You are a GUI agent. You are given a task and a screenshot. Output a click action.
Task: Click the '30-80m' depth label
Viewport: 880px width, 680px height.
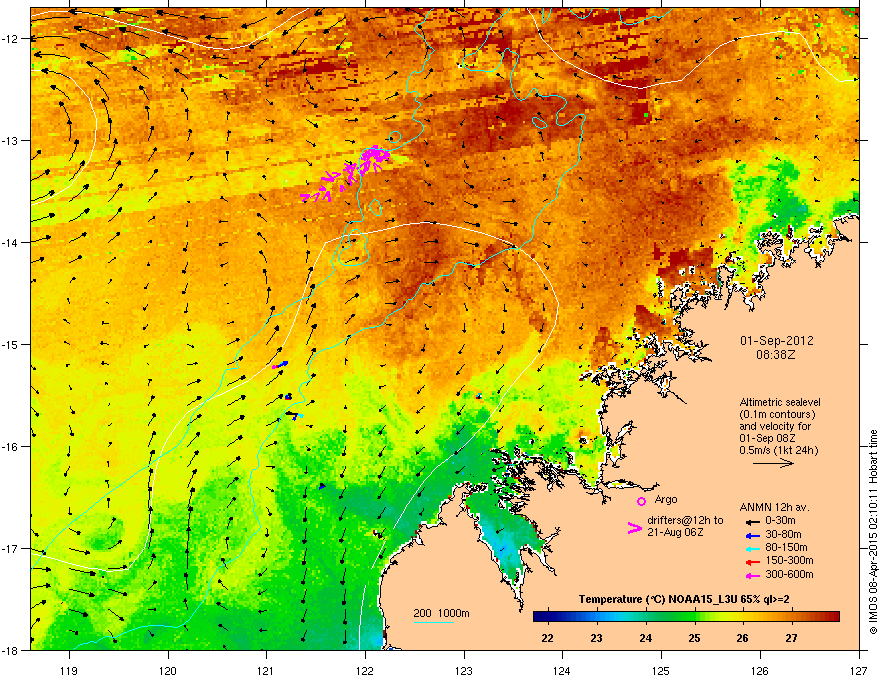(x=783, y=534)
